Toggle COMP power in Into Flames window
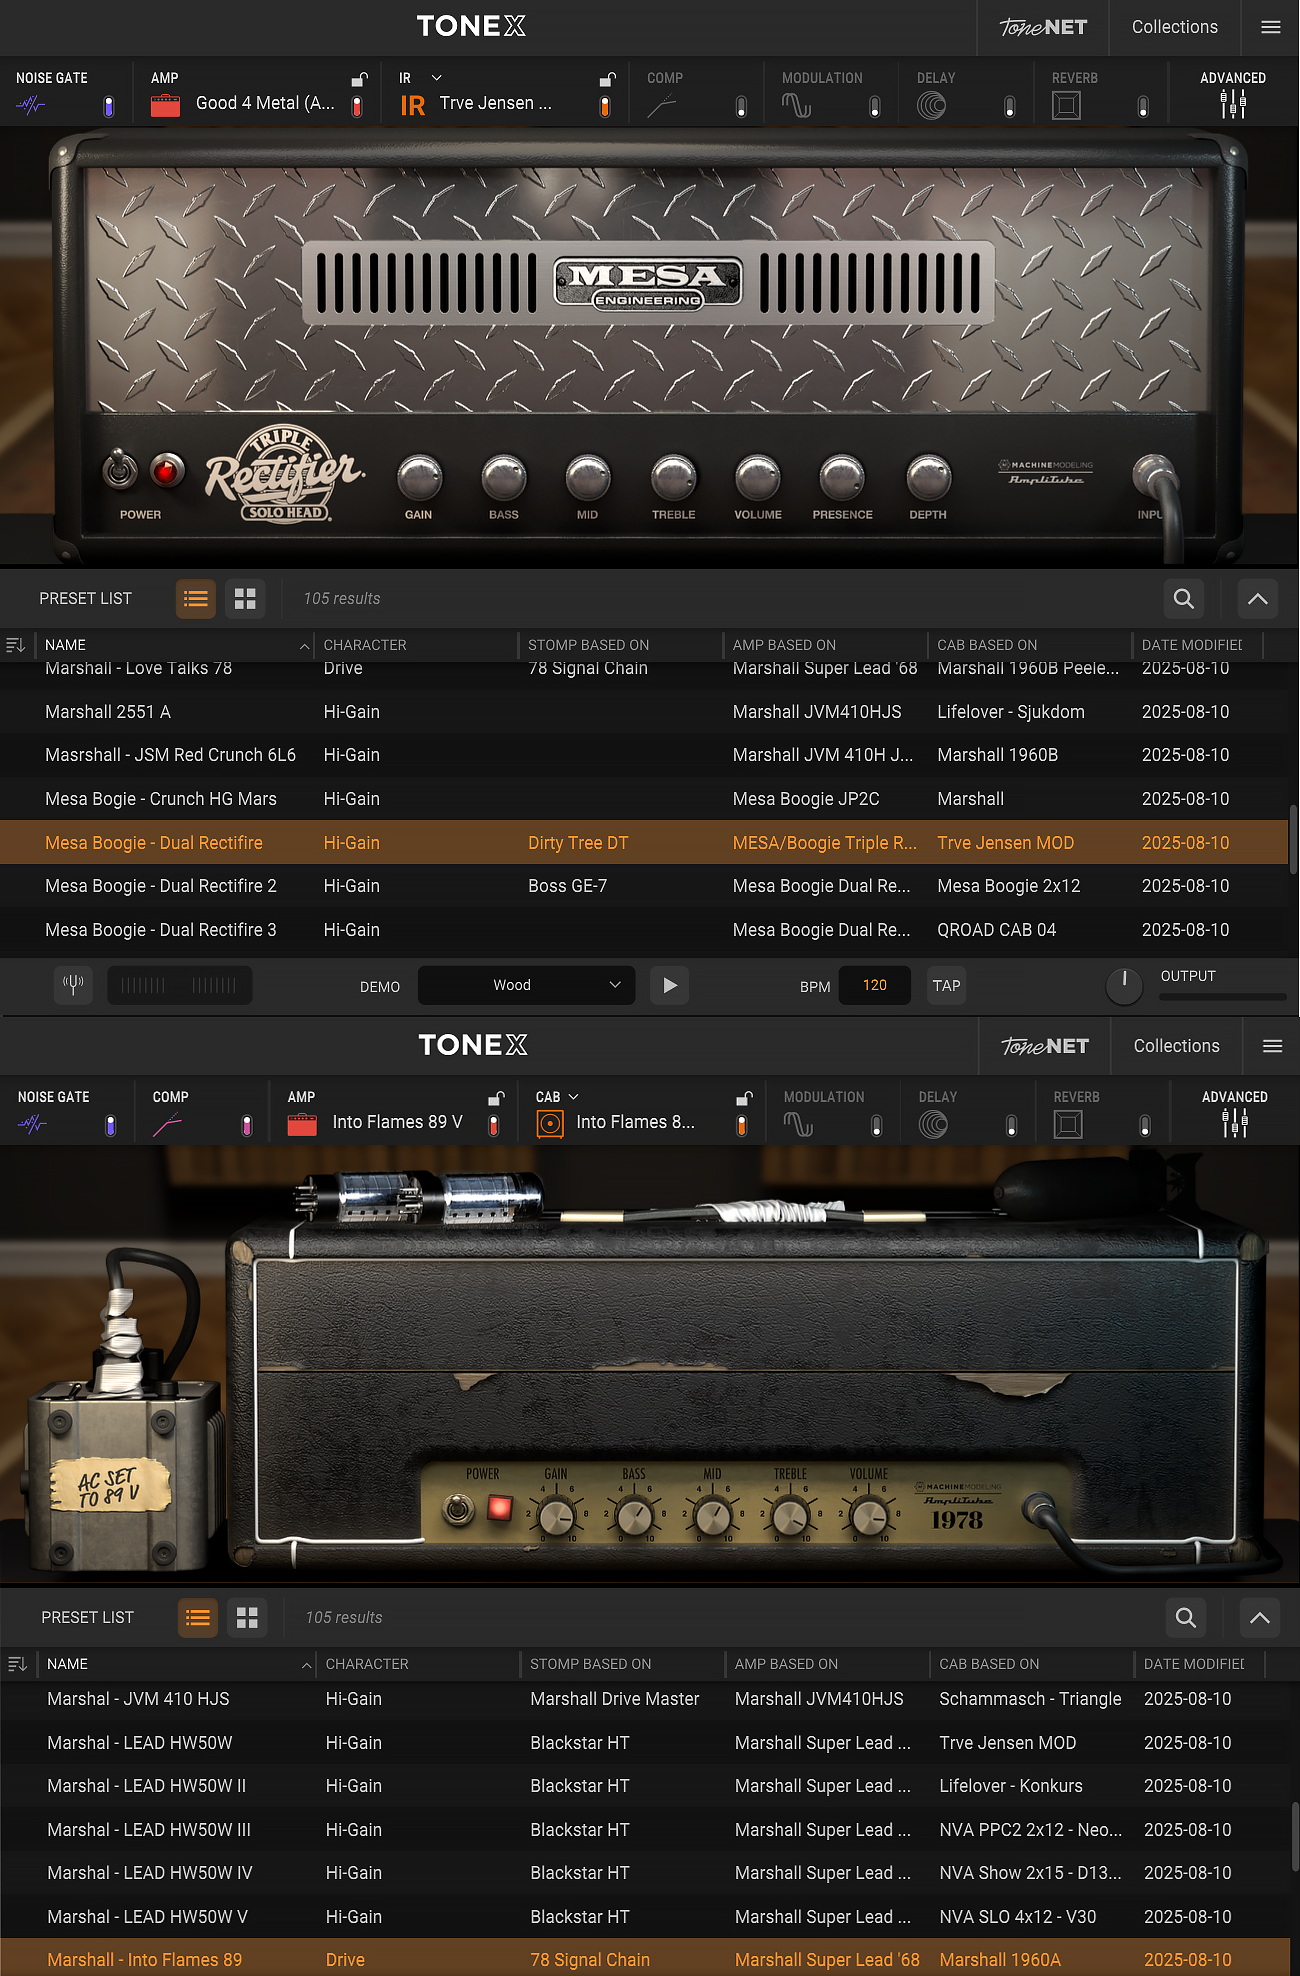This screenshot has width=1300, height=1976. tap(247, 1126)
